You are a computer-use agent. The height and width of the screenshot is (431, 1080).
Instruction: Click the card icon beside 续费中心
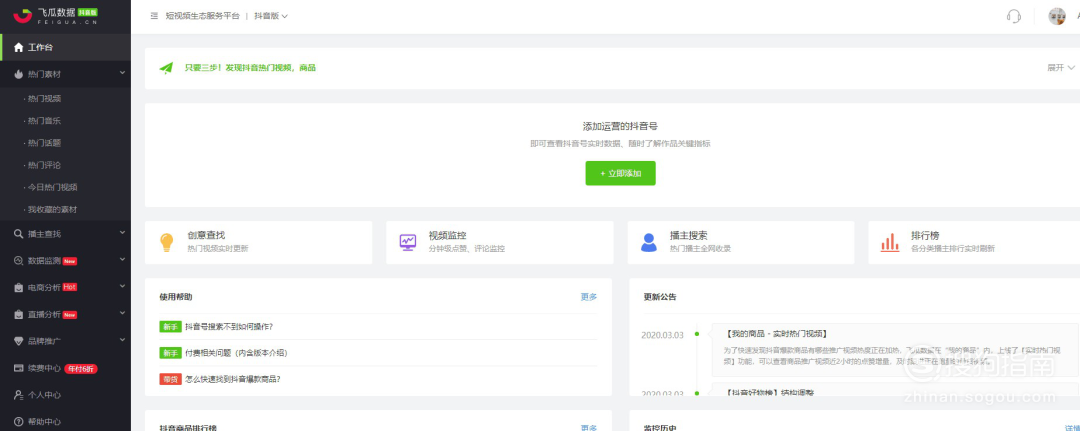[x=19, y=368]
